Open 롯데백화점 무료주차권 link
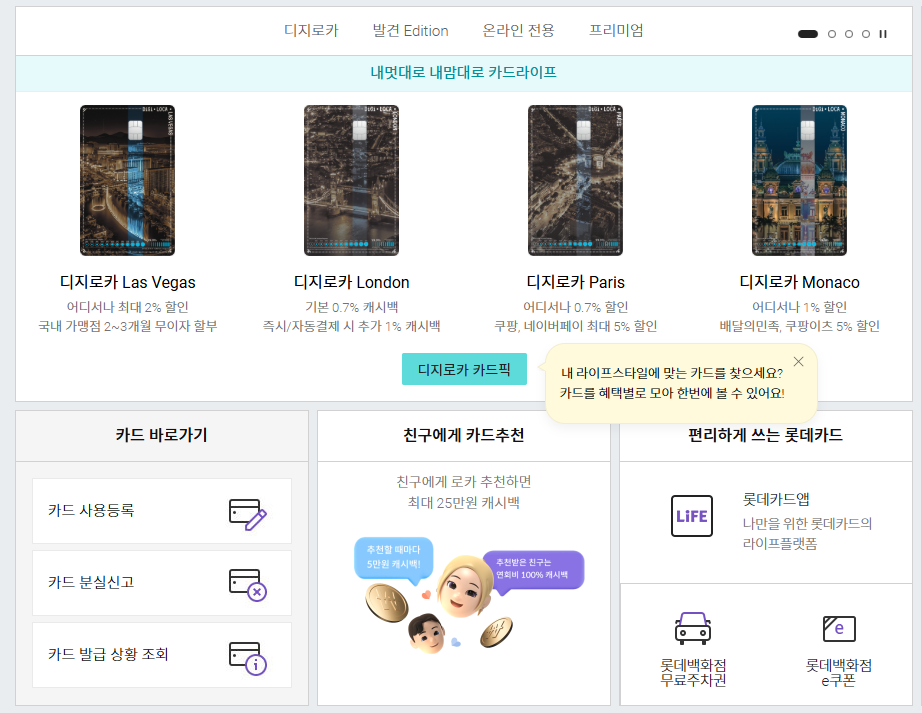 point(693,672)
